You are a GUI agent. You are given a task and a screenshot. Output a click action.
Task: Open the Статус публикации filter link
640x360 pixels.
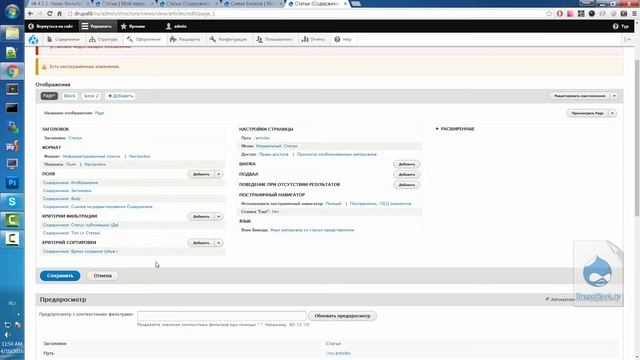tap(81, 225)
